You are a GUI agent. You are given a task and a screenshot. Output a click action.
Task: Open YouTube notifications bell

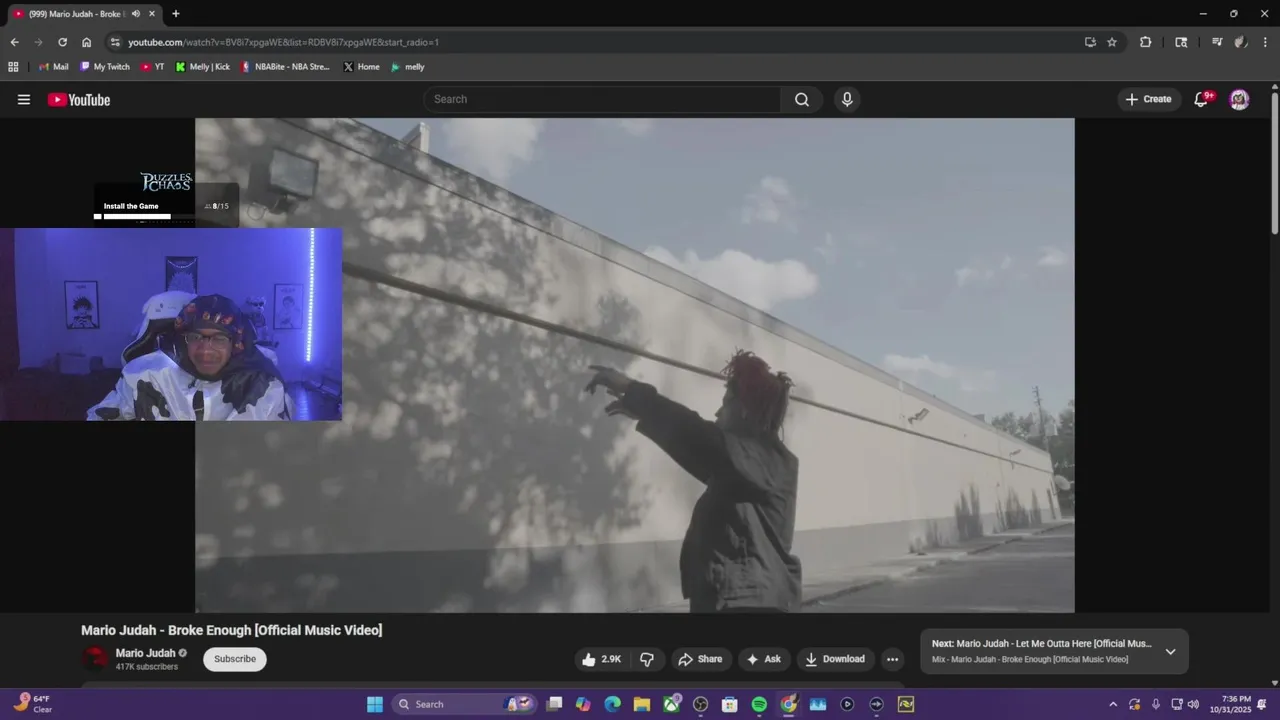[x=1202, y=99]
